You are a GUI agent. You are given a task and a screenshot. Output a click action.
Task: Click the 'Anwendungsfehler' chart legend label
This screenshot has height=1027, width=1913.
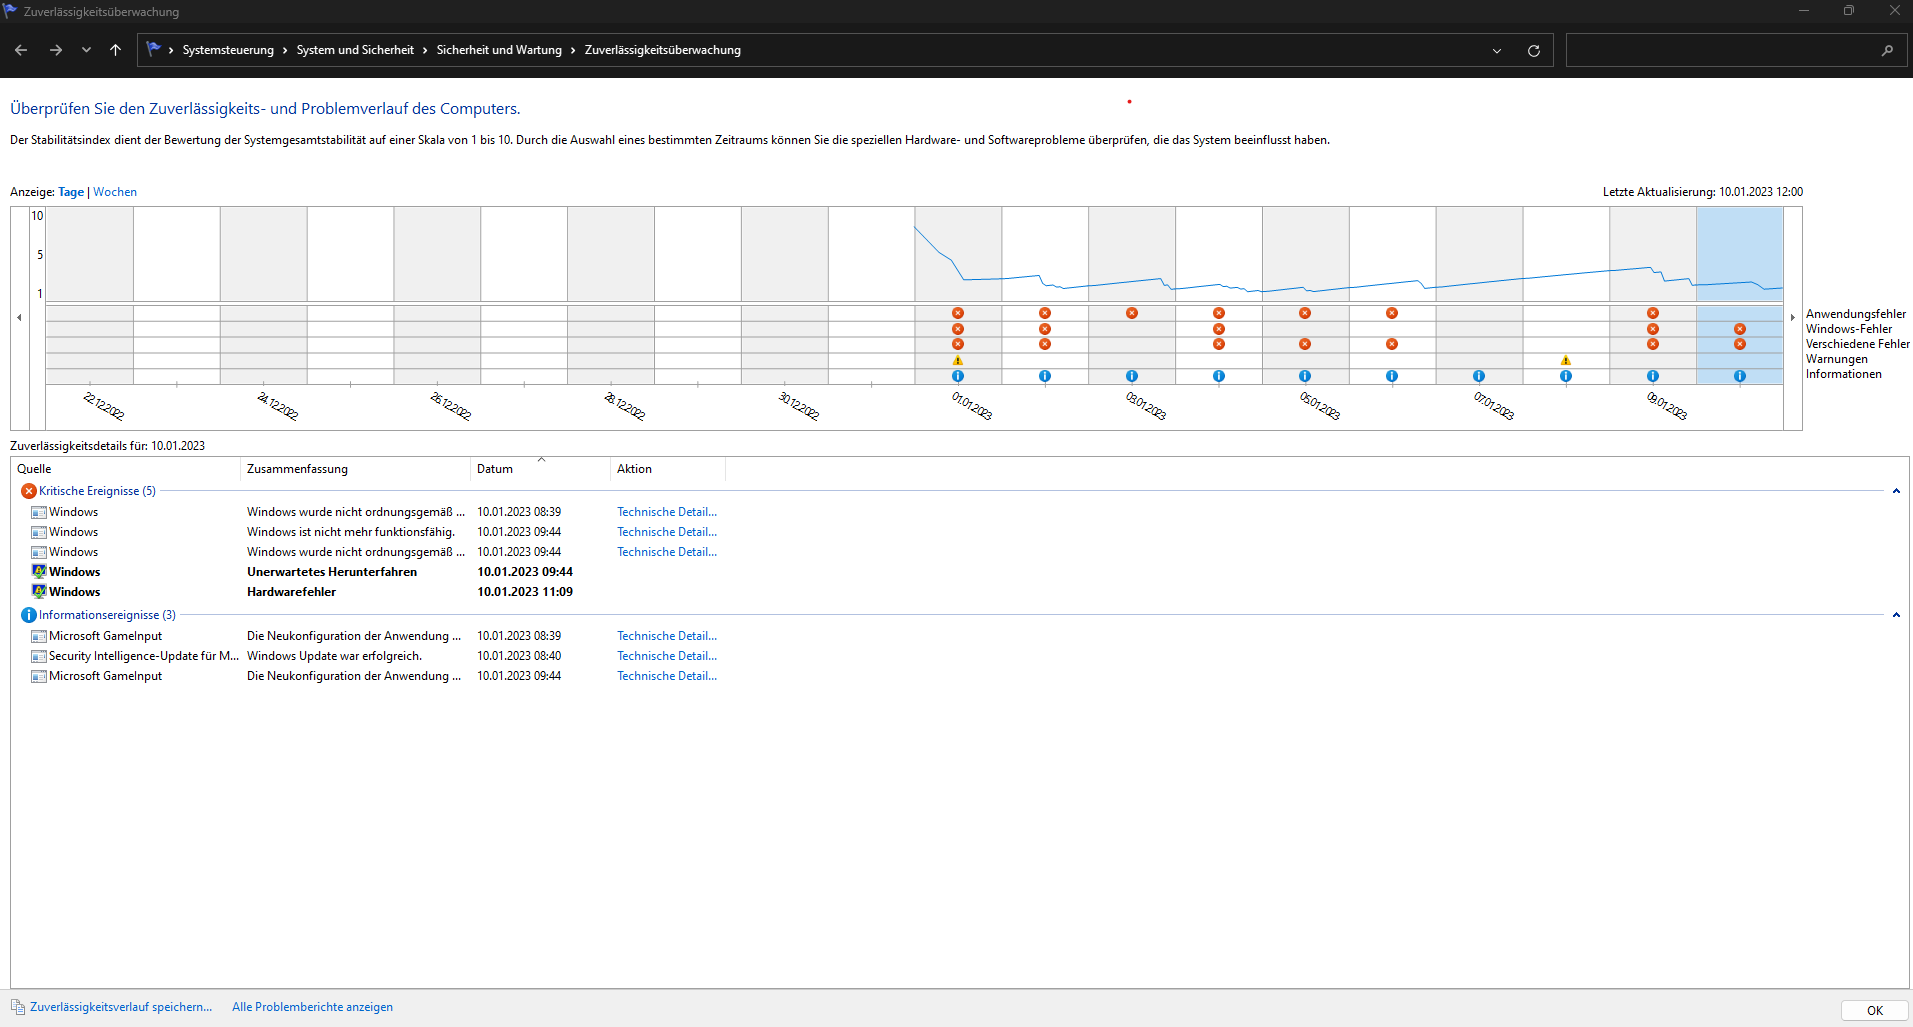(1856, 314)
